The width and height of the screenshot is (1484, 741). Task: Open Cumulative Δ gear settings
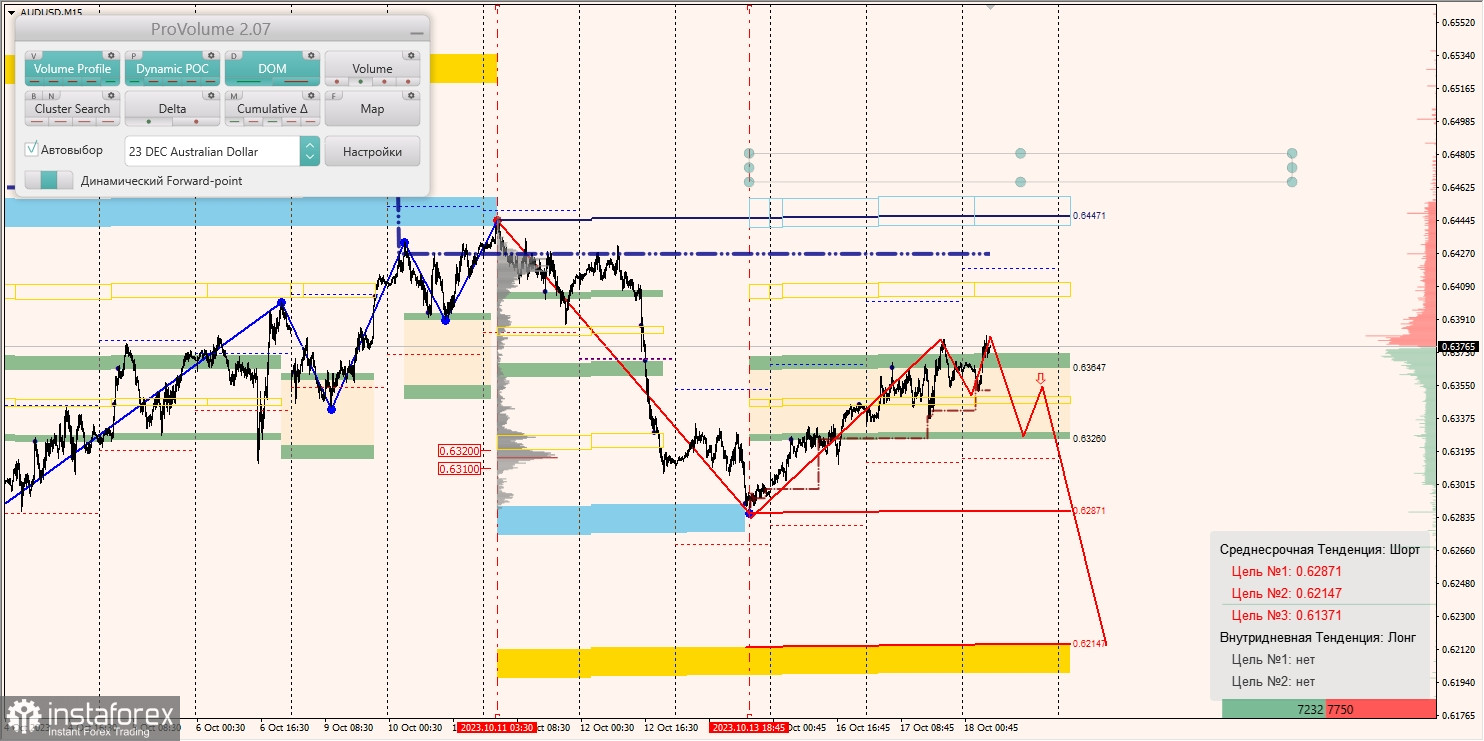click(311, 95)
